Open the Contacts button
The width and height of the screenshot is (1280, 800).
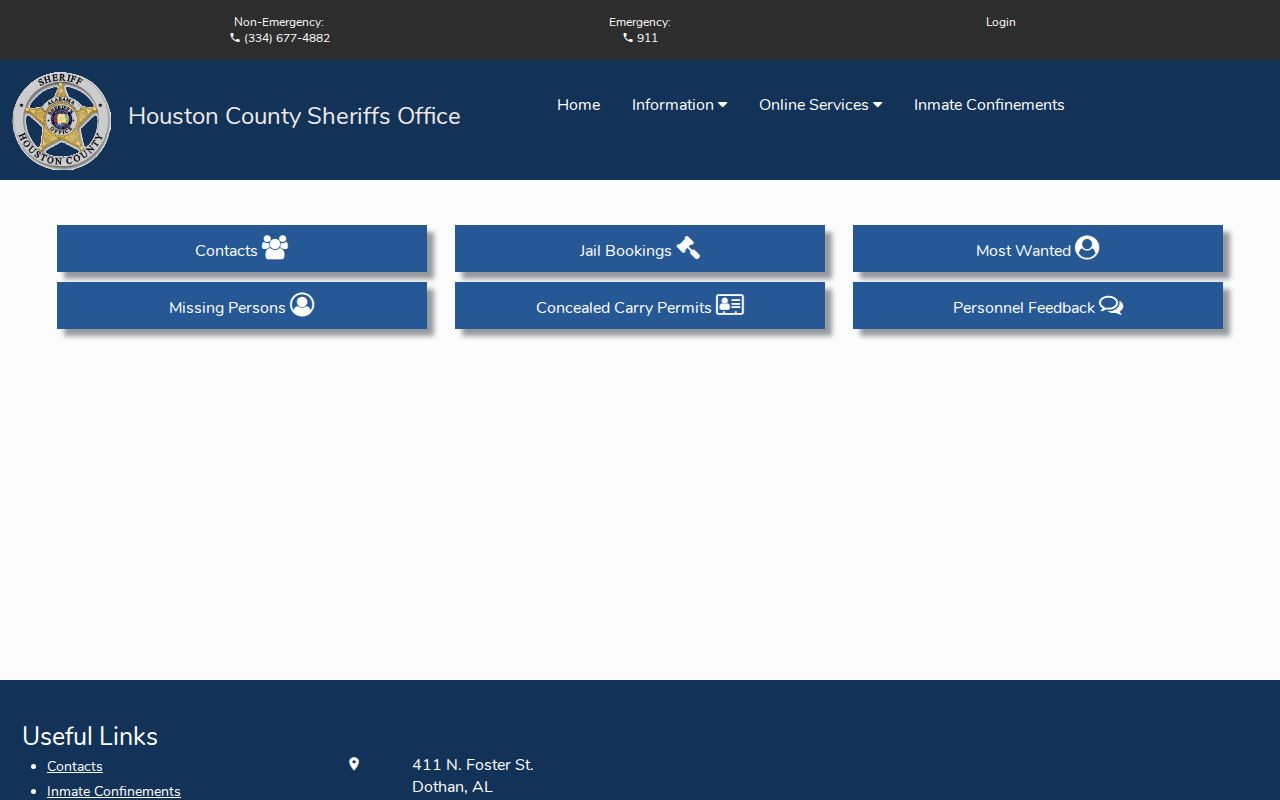(242, 248)
